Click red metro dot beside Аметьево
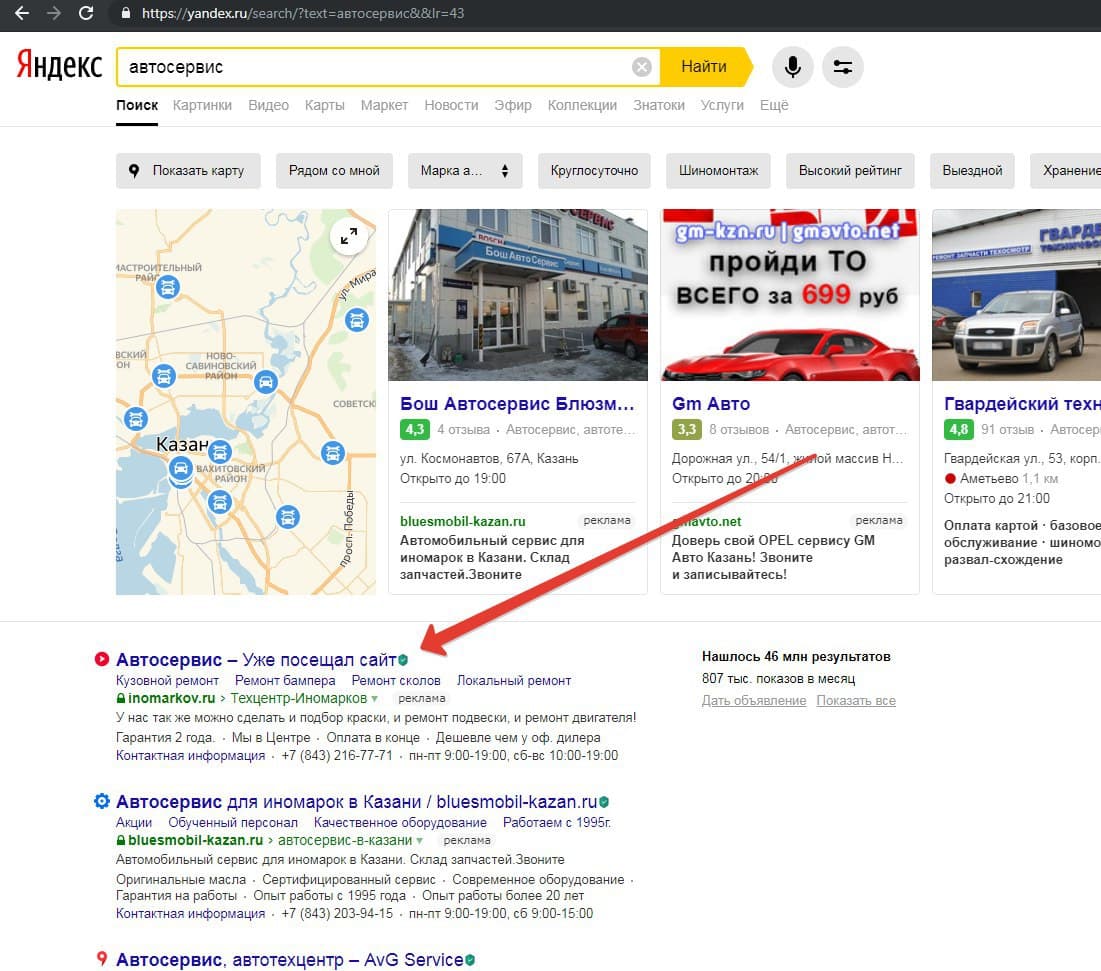The image size is (1101, 971). (950, 479)
